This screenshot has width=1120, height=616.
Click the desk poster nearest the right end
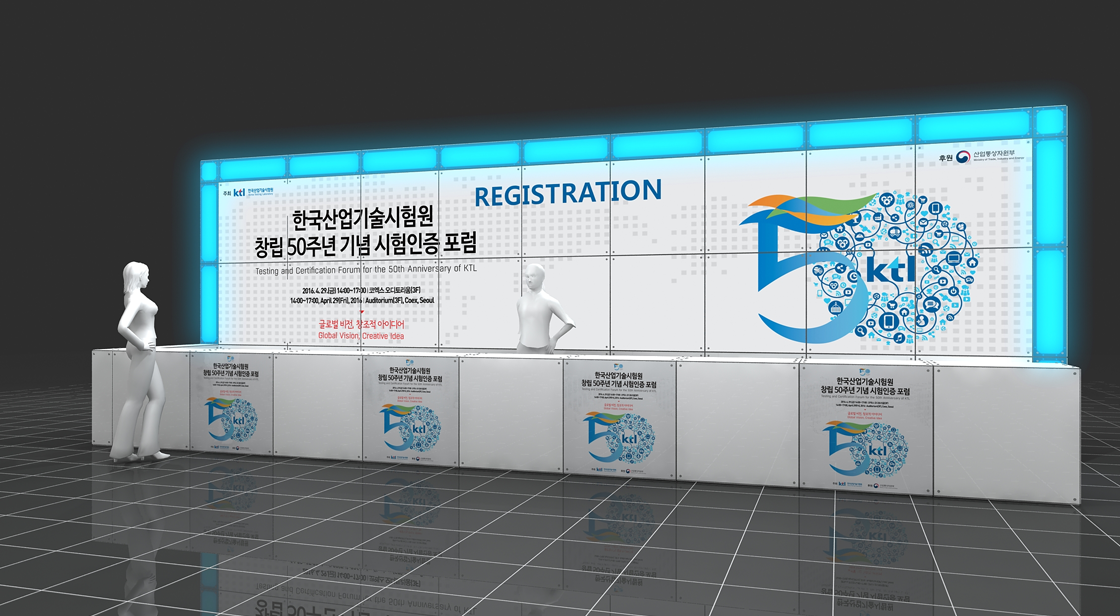pyautogui.click(x=866, y=427)
